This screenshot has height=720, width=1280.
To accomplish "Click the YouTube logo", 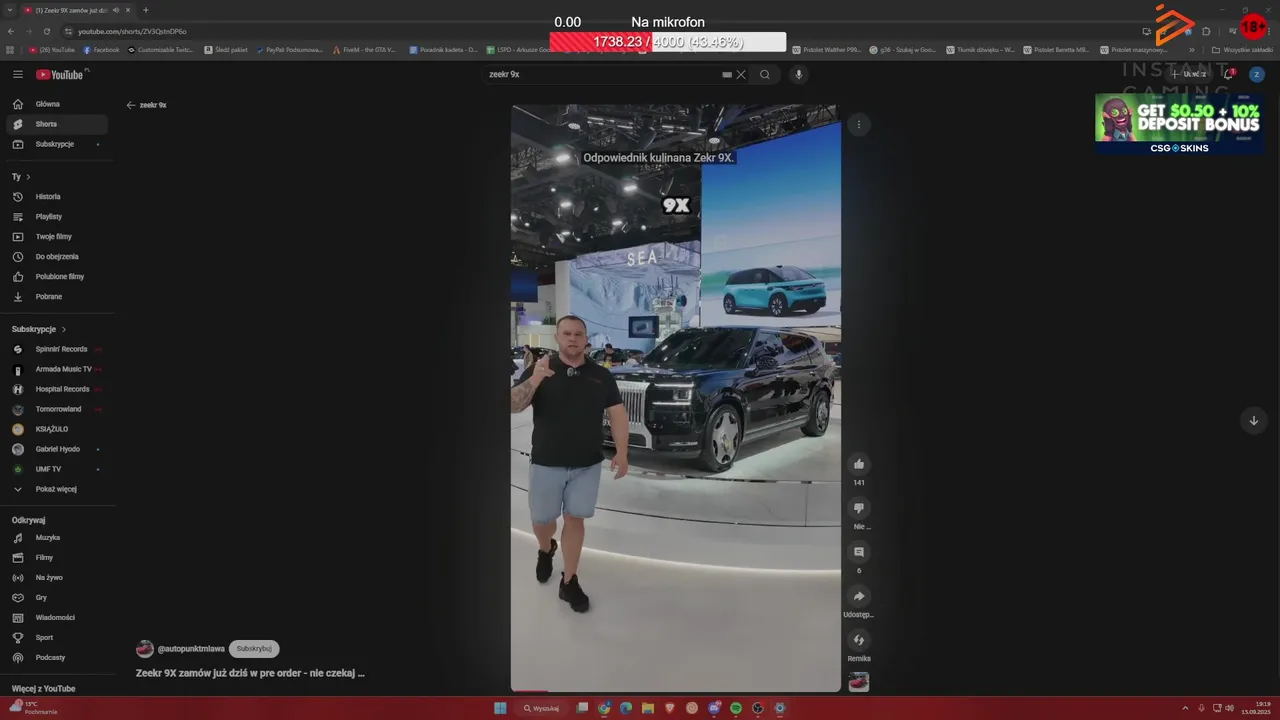I will click(61, 74).
